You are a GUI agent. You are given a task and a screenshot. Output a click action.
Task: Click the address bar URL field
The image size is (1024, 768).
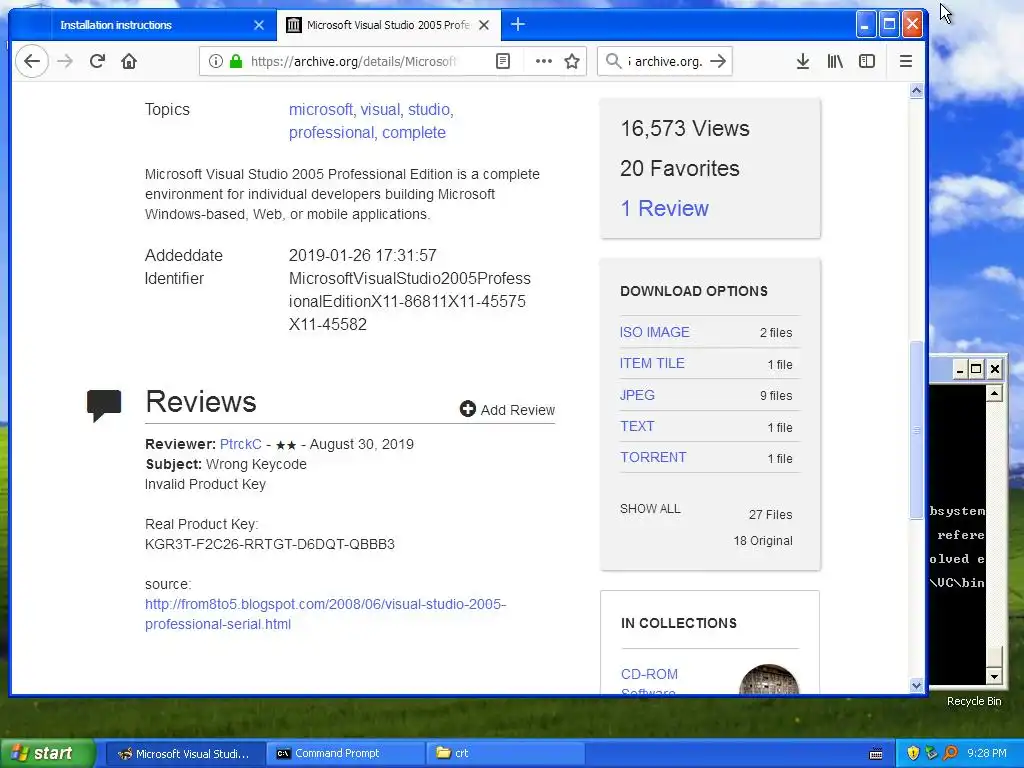coord(353,61)
